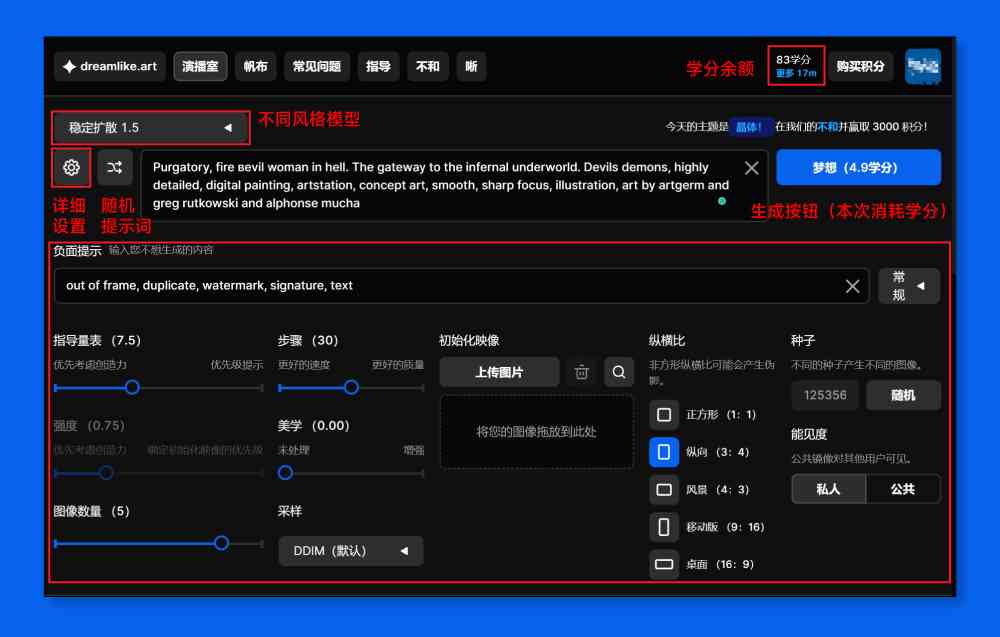The height and width of the screenshot is (637, 1000).
Task: Click the blue 梦想 generate button
Action: click(858, 168)
